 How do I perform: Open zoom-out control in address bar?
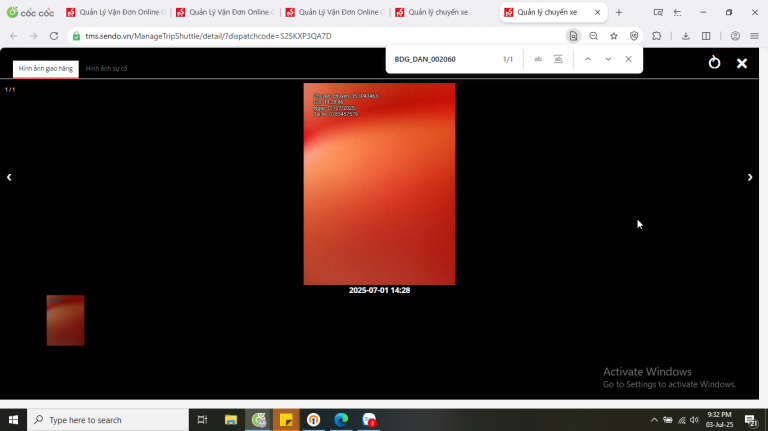pyautogui.click(x=593, y=36)
